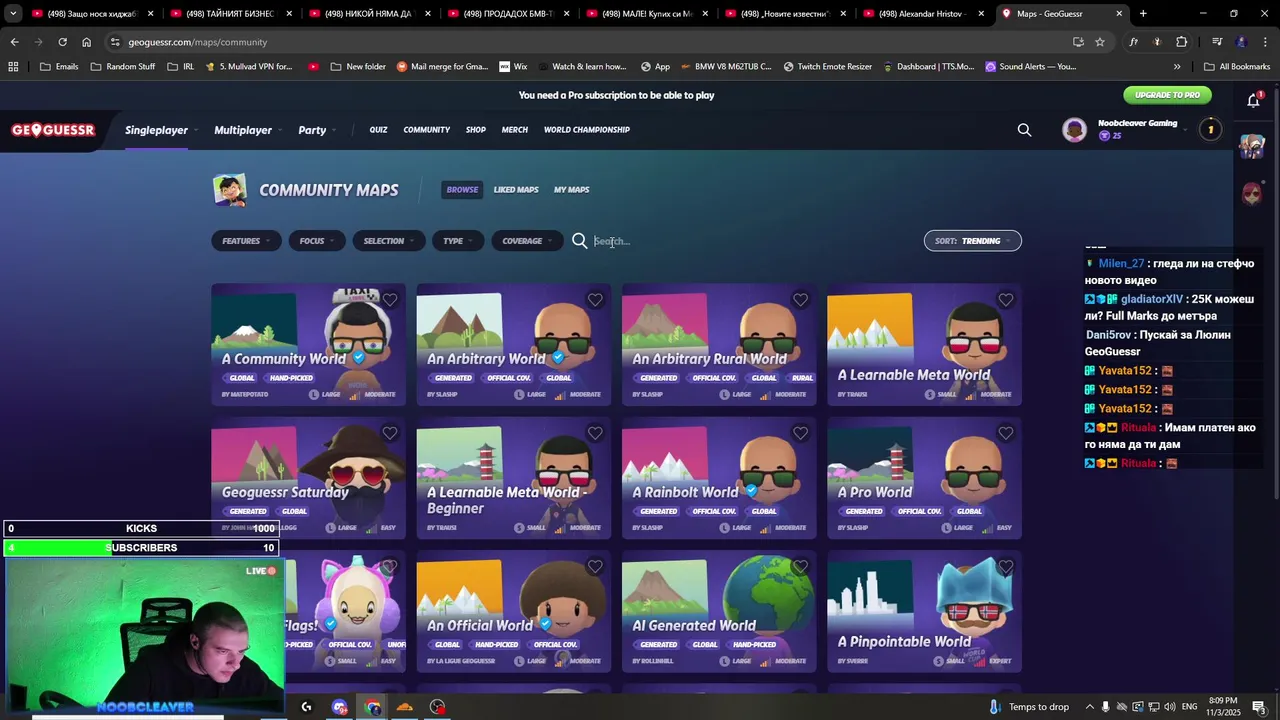Image resolution: width=1280 pixels, height=720 pixels.
Task: Open the Merch nav item
Action: (x=514, y=130)
